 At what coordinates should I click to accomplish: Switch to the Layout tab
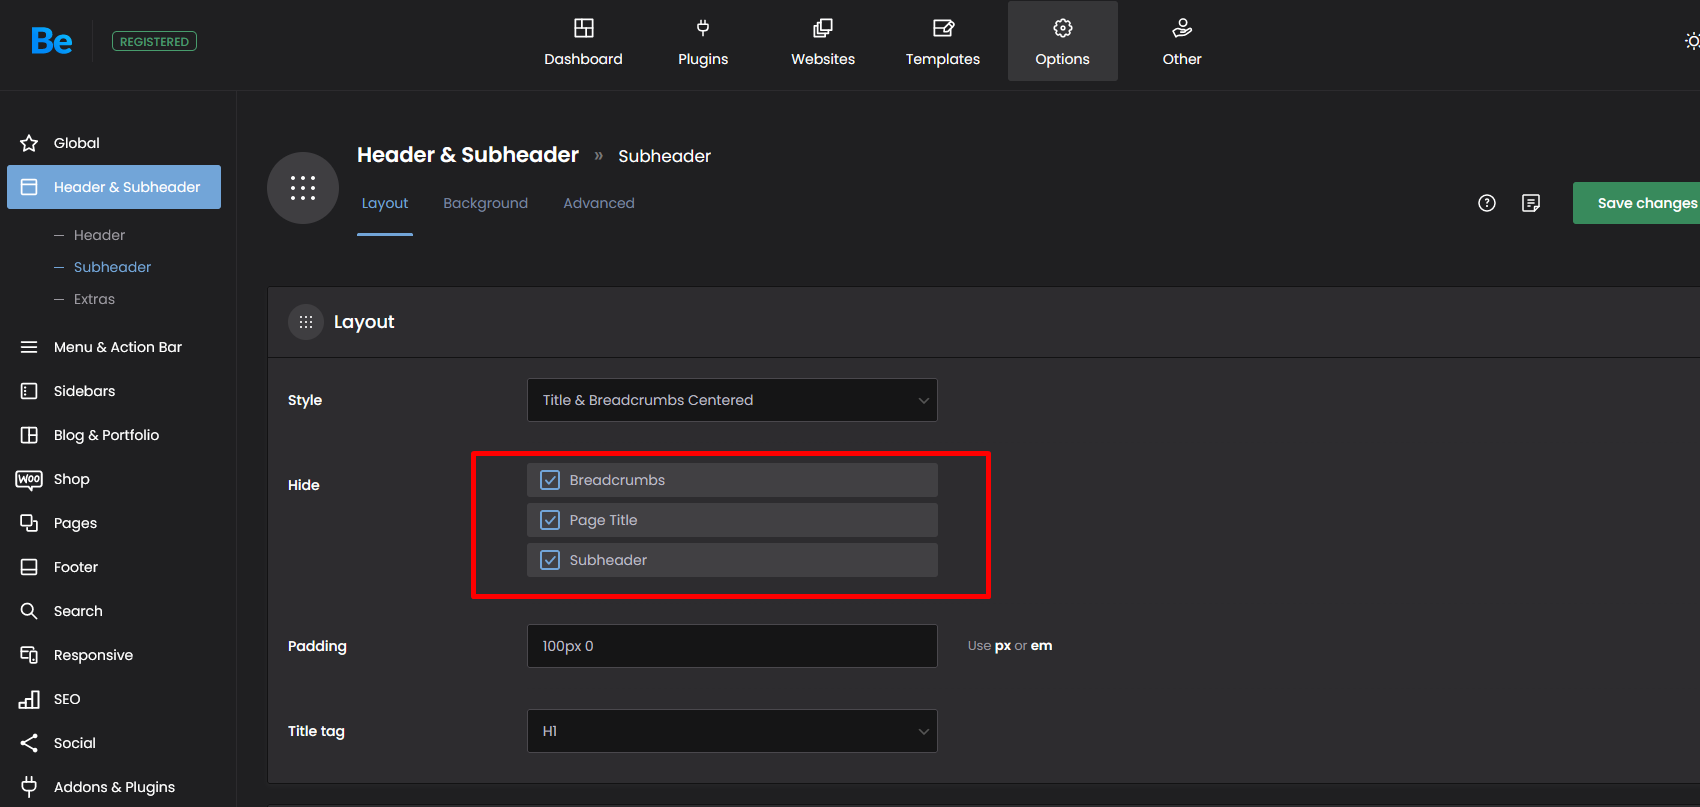pyautogui.click(x=385, y=203)
